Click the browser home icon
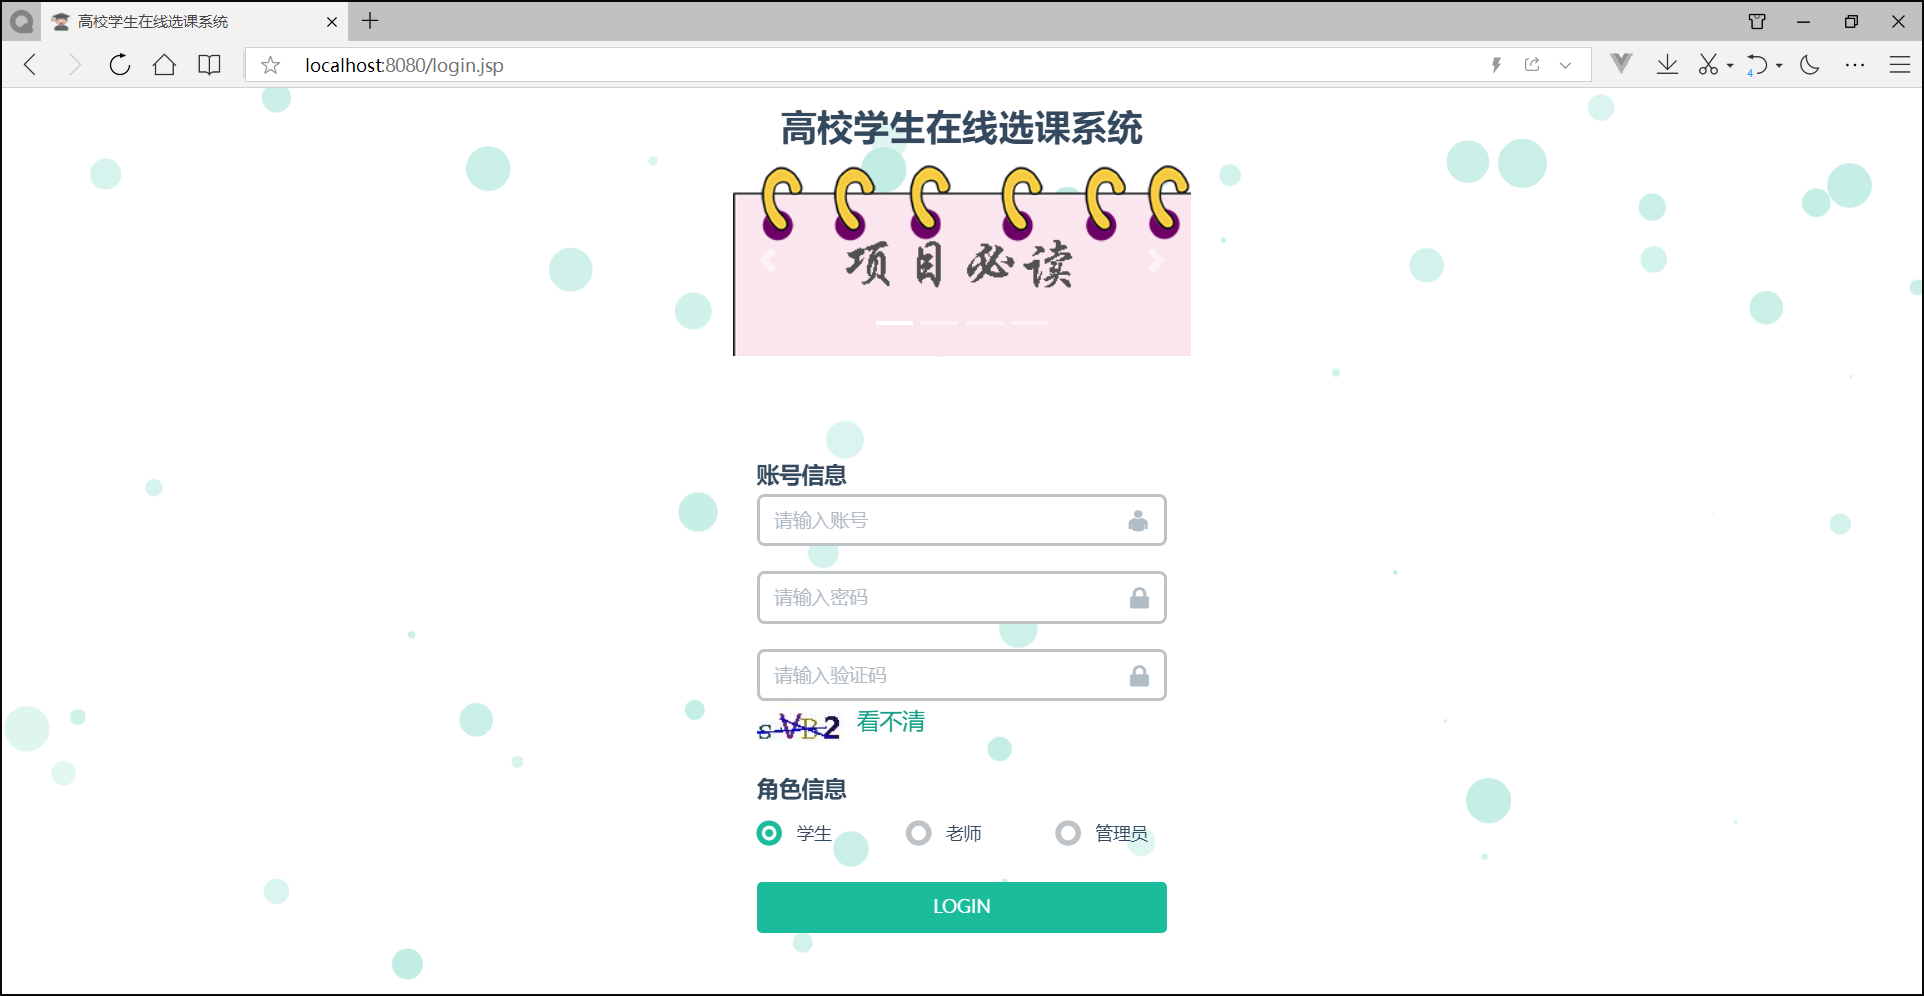 point(164,64)
